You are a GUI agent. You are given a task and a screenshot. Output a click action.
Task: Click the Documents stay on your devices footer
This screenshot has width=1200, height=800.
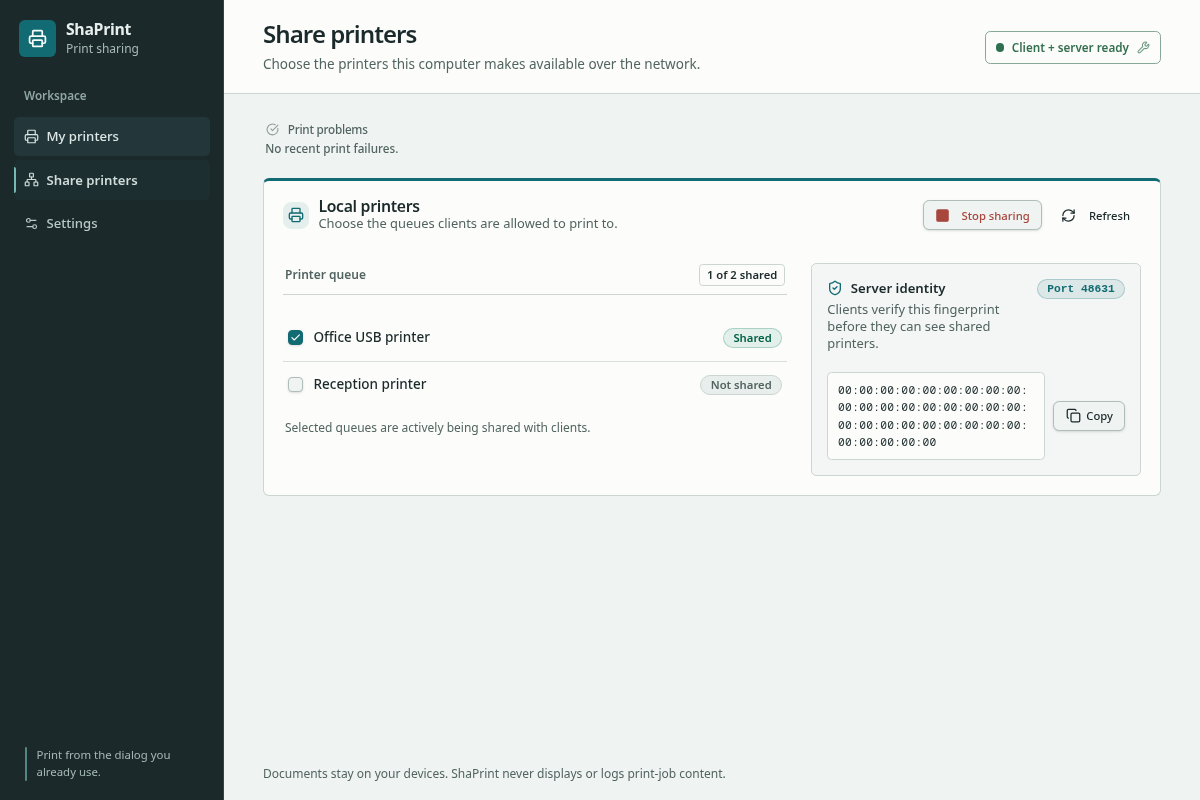pos(494,774)
